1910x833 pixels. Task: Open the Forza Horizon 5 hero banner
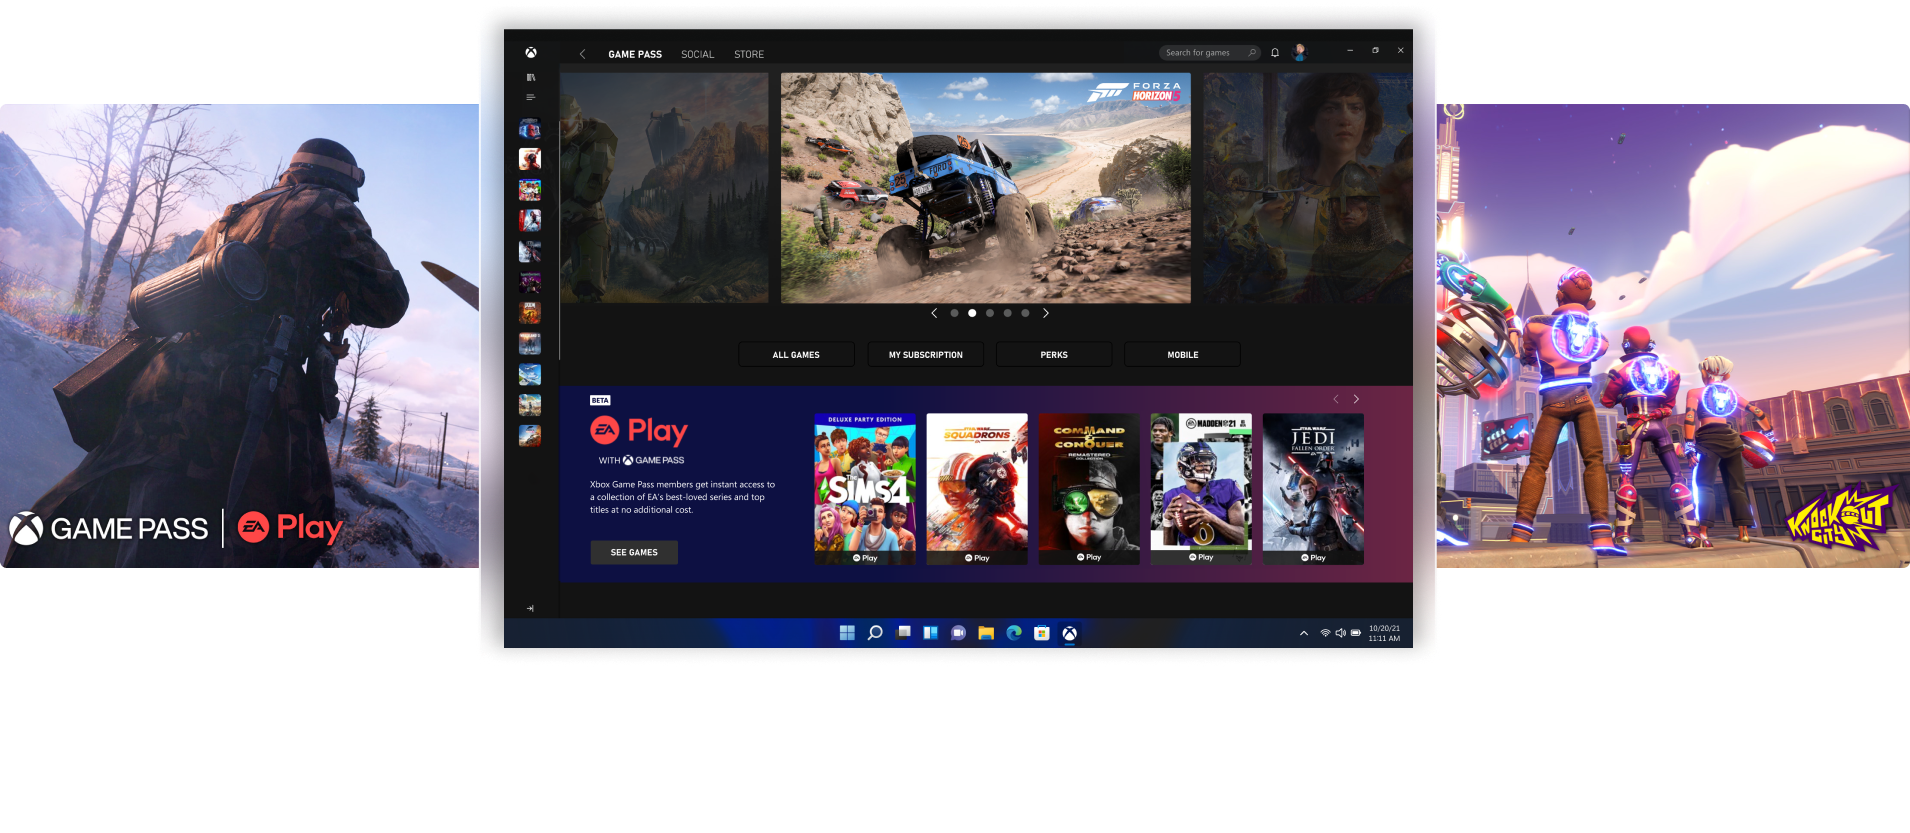tap(985, 188)
